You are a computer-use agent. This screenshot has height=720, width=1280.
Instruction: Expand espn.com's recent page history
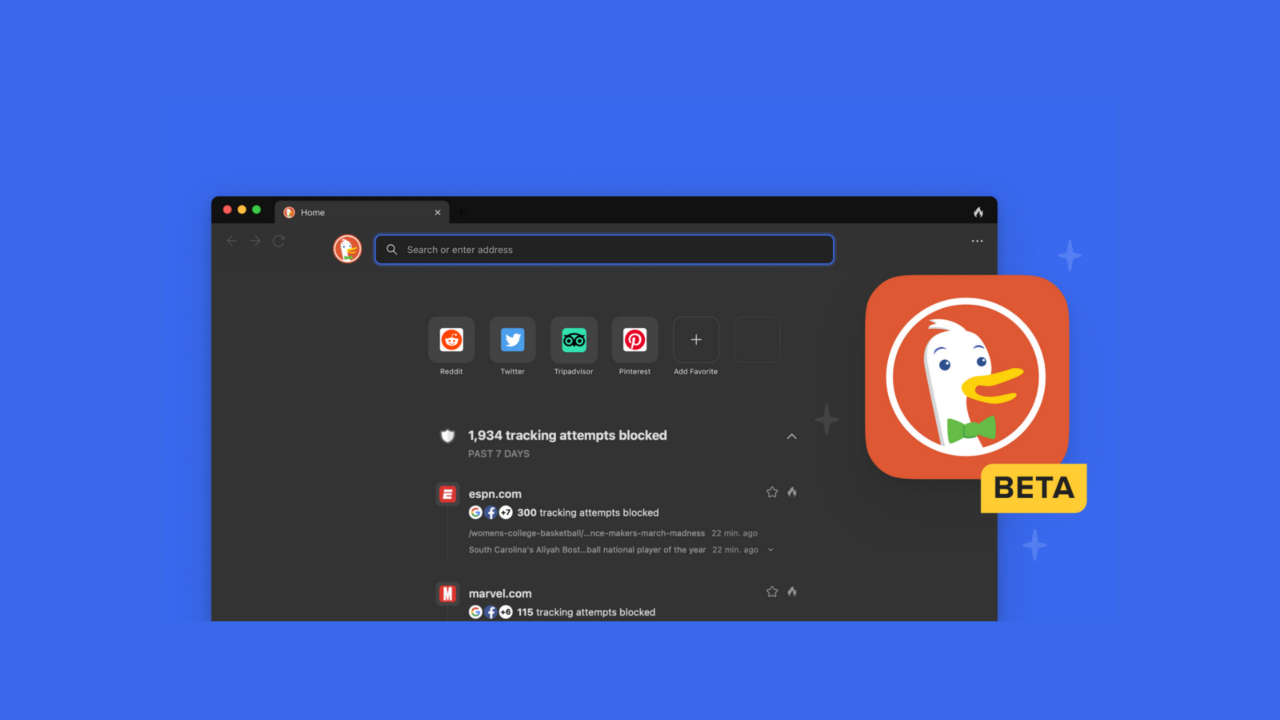tap(769, 549)
